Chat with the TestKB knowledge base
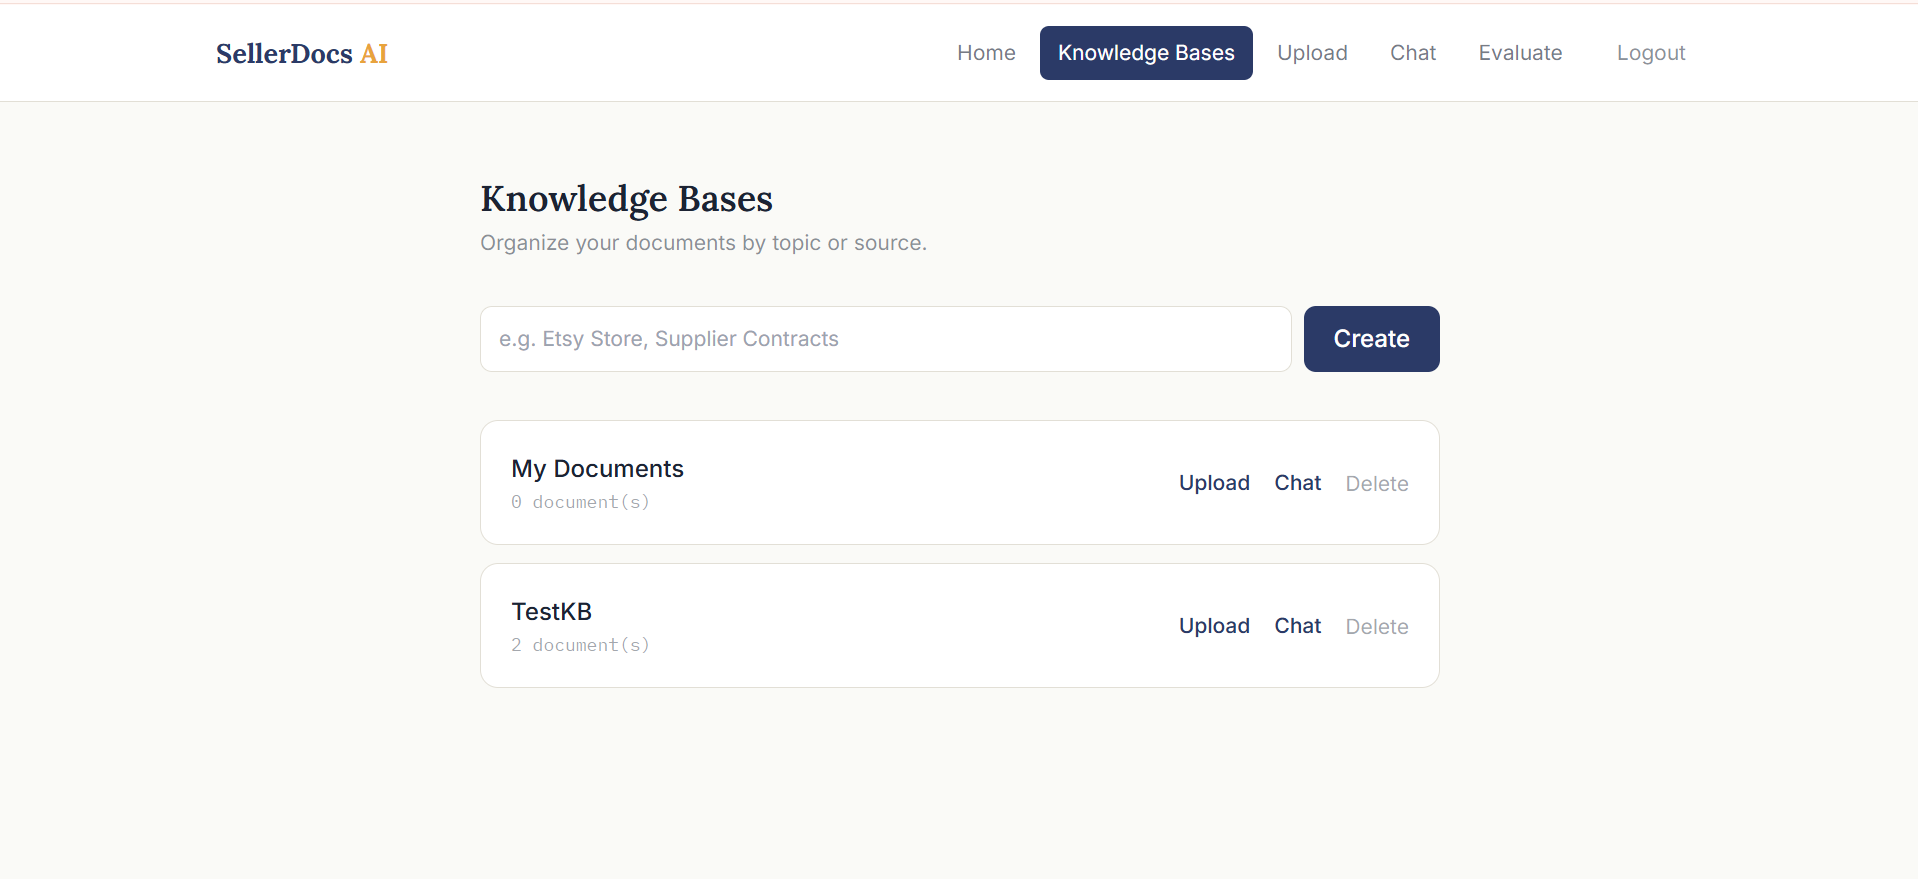The width and height of the screenshot is (1918, 879). [1297, 626]
